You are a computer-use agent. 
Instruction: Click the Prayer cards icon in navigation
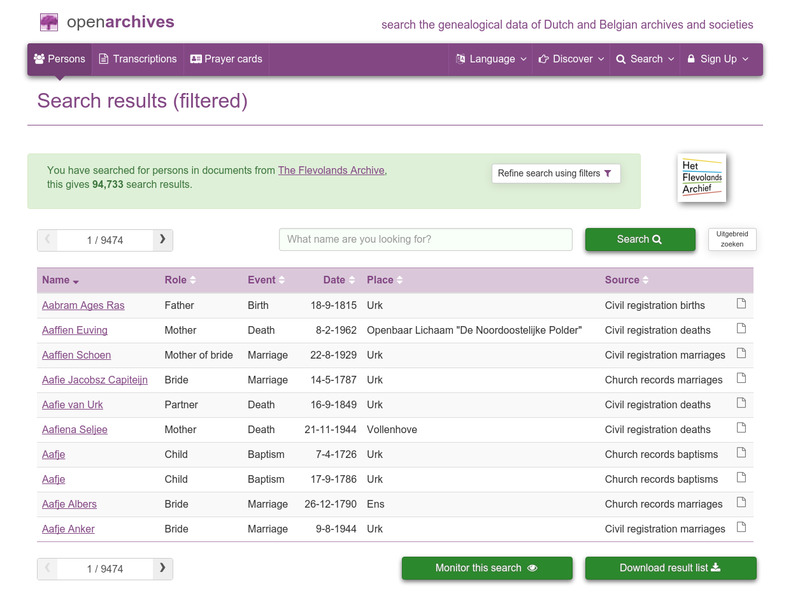(195, 58)
